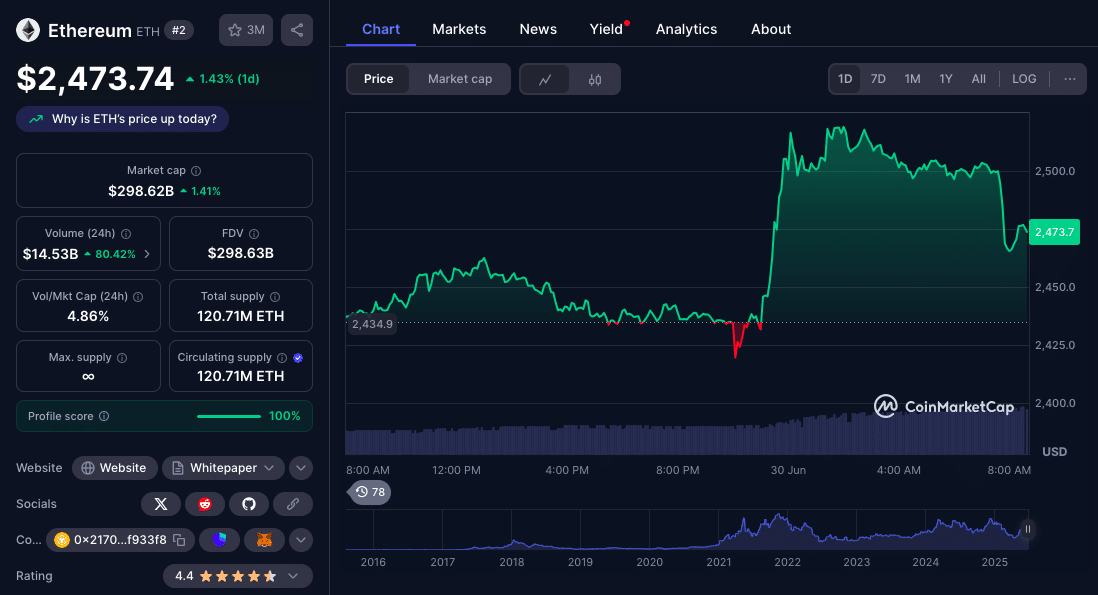Open the About tab

771,29
